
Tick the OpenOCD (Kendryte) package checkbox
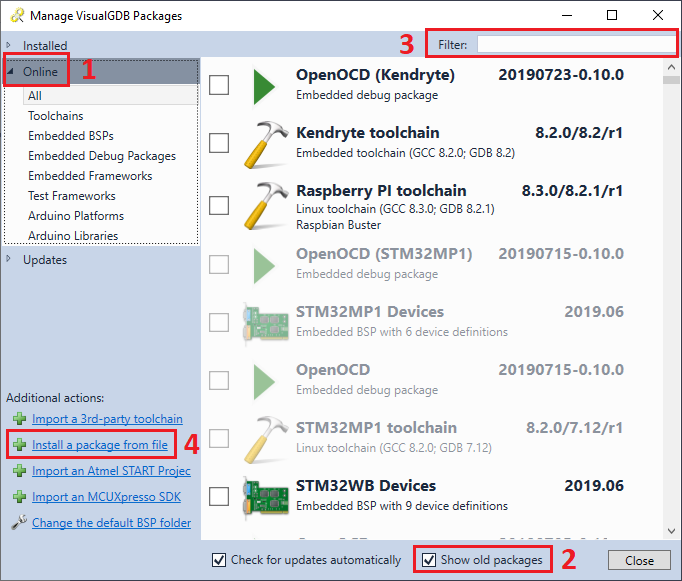tap(219, 85)
